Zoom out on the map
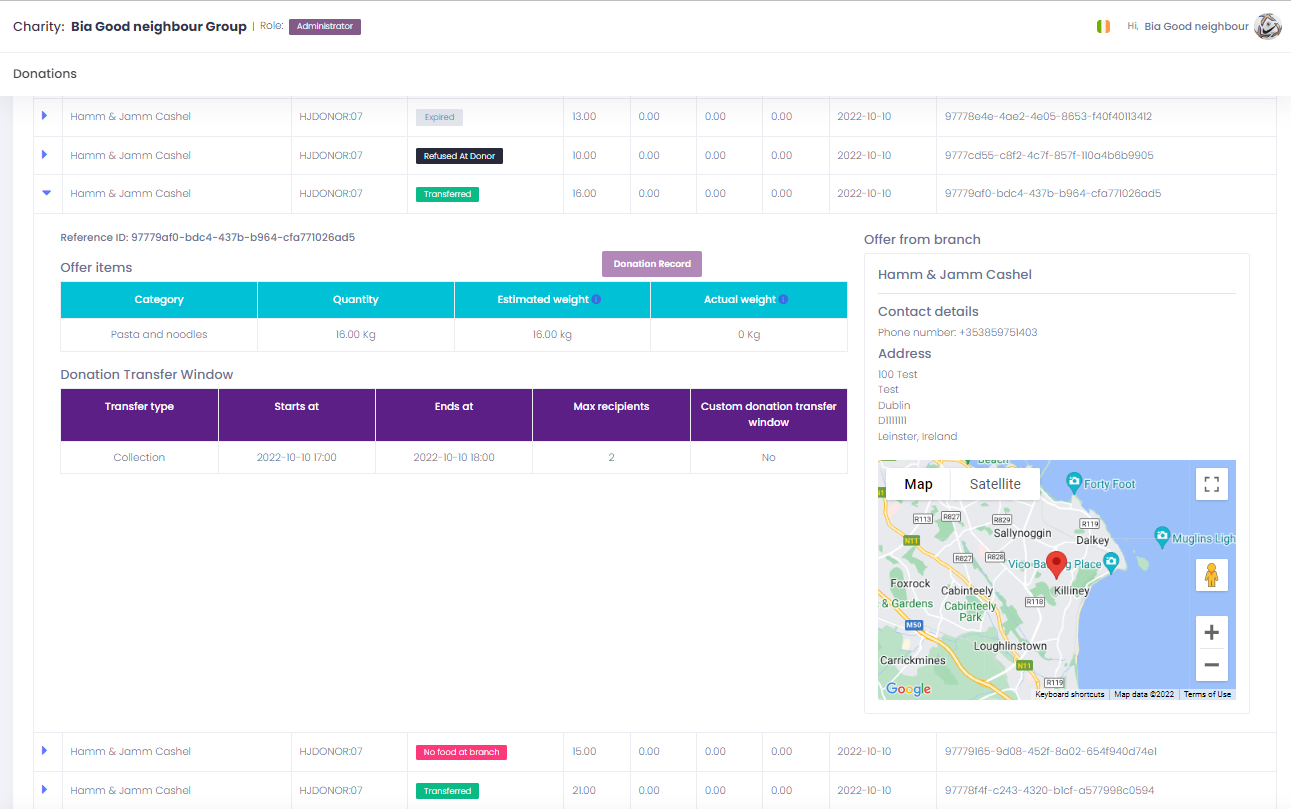 pos(1212,665)
